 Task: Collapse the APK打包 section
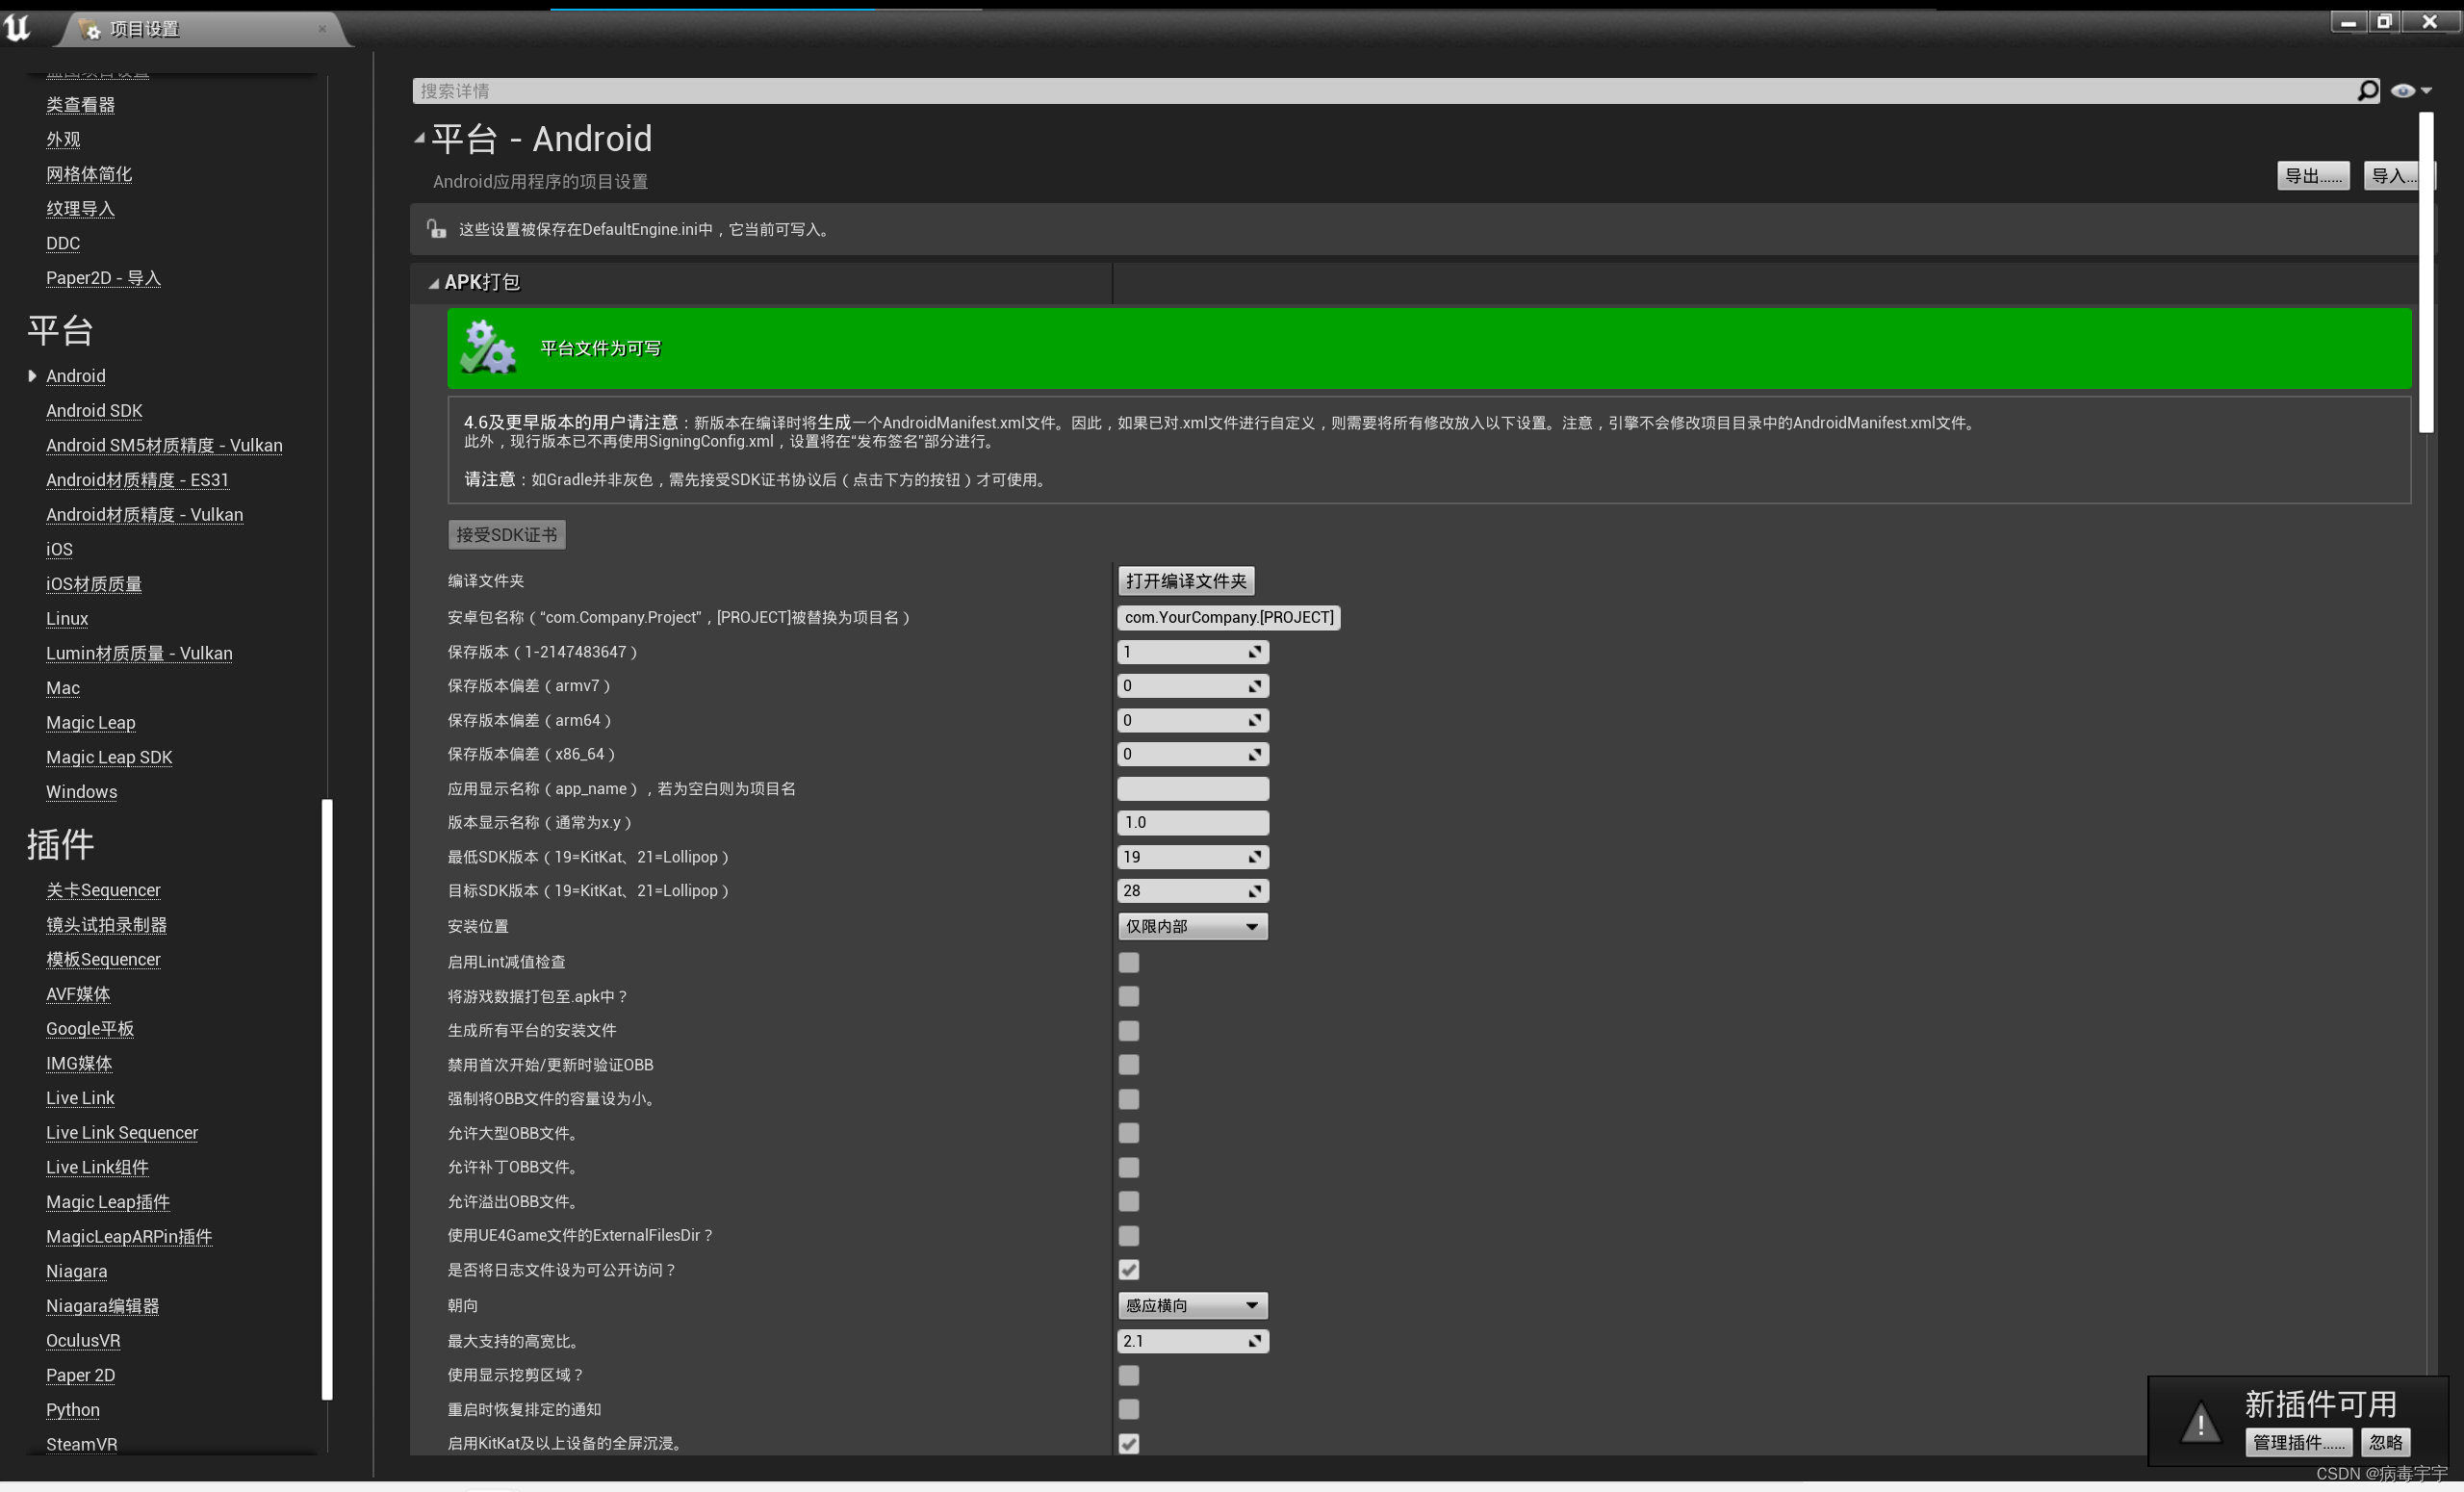point(434,283)
